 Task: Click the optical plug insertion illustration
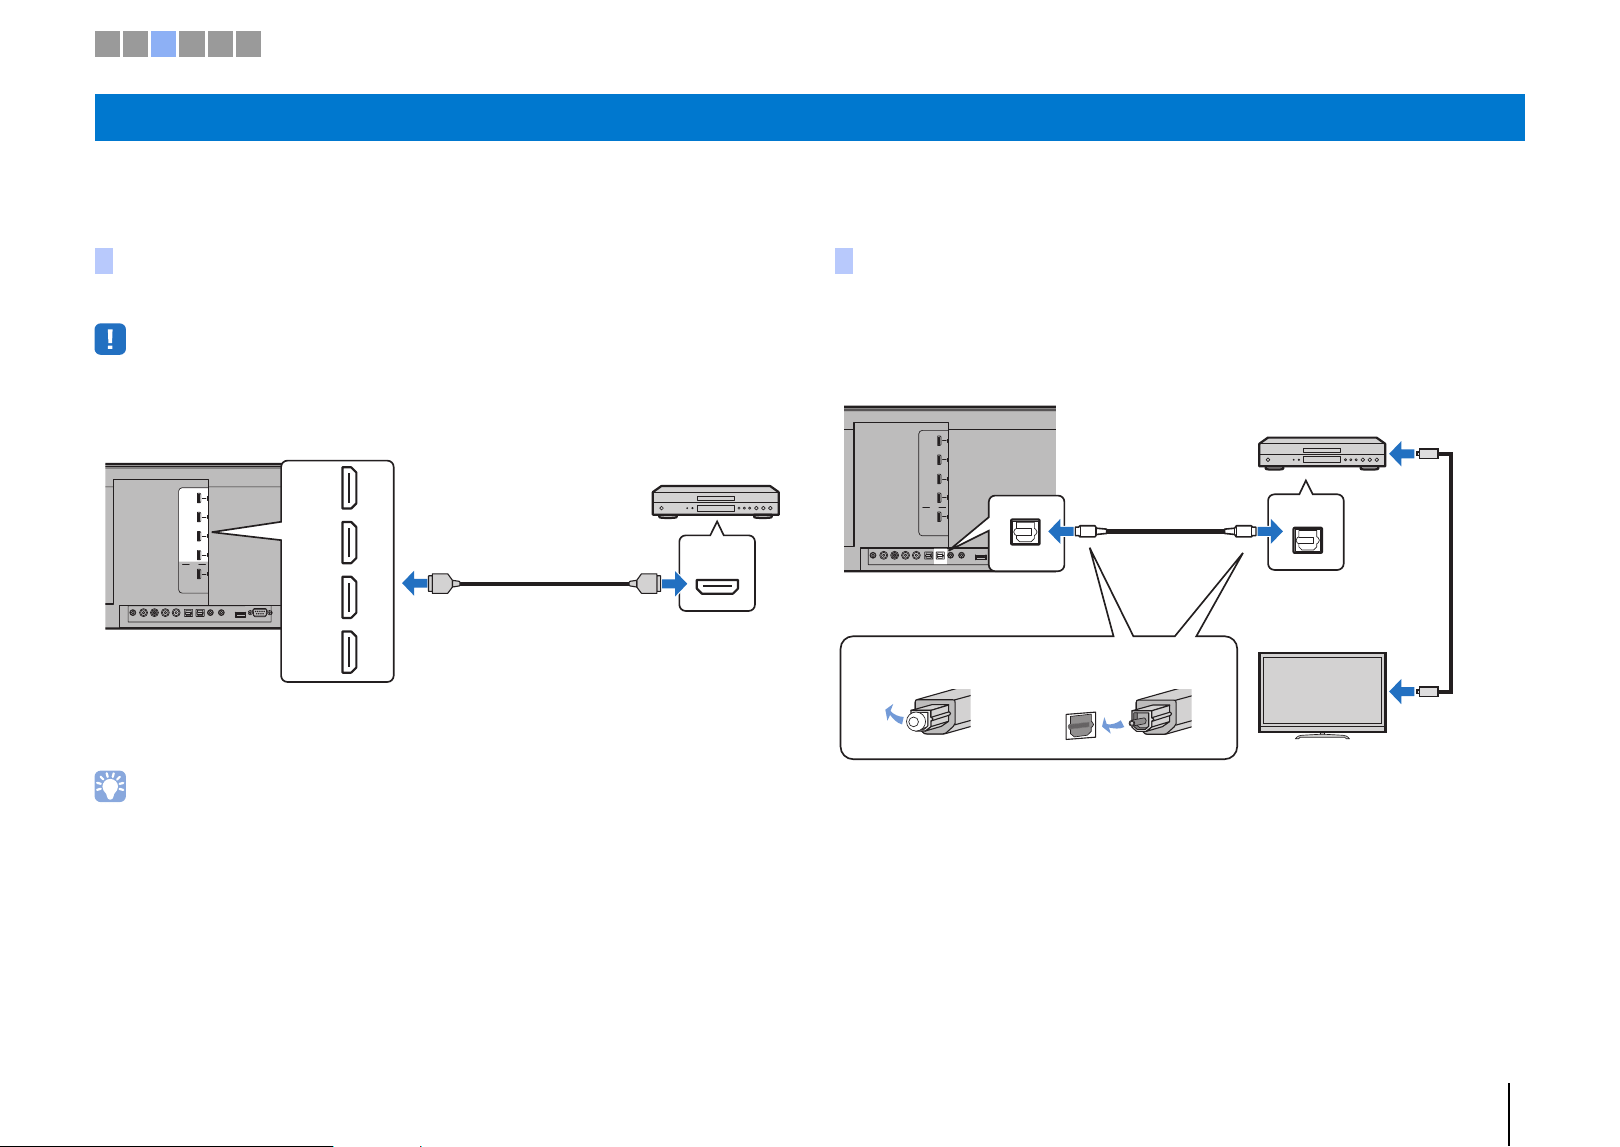pos(1127,715)
